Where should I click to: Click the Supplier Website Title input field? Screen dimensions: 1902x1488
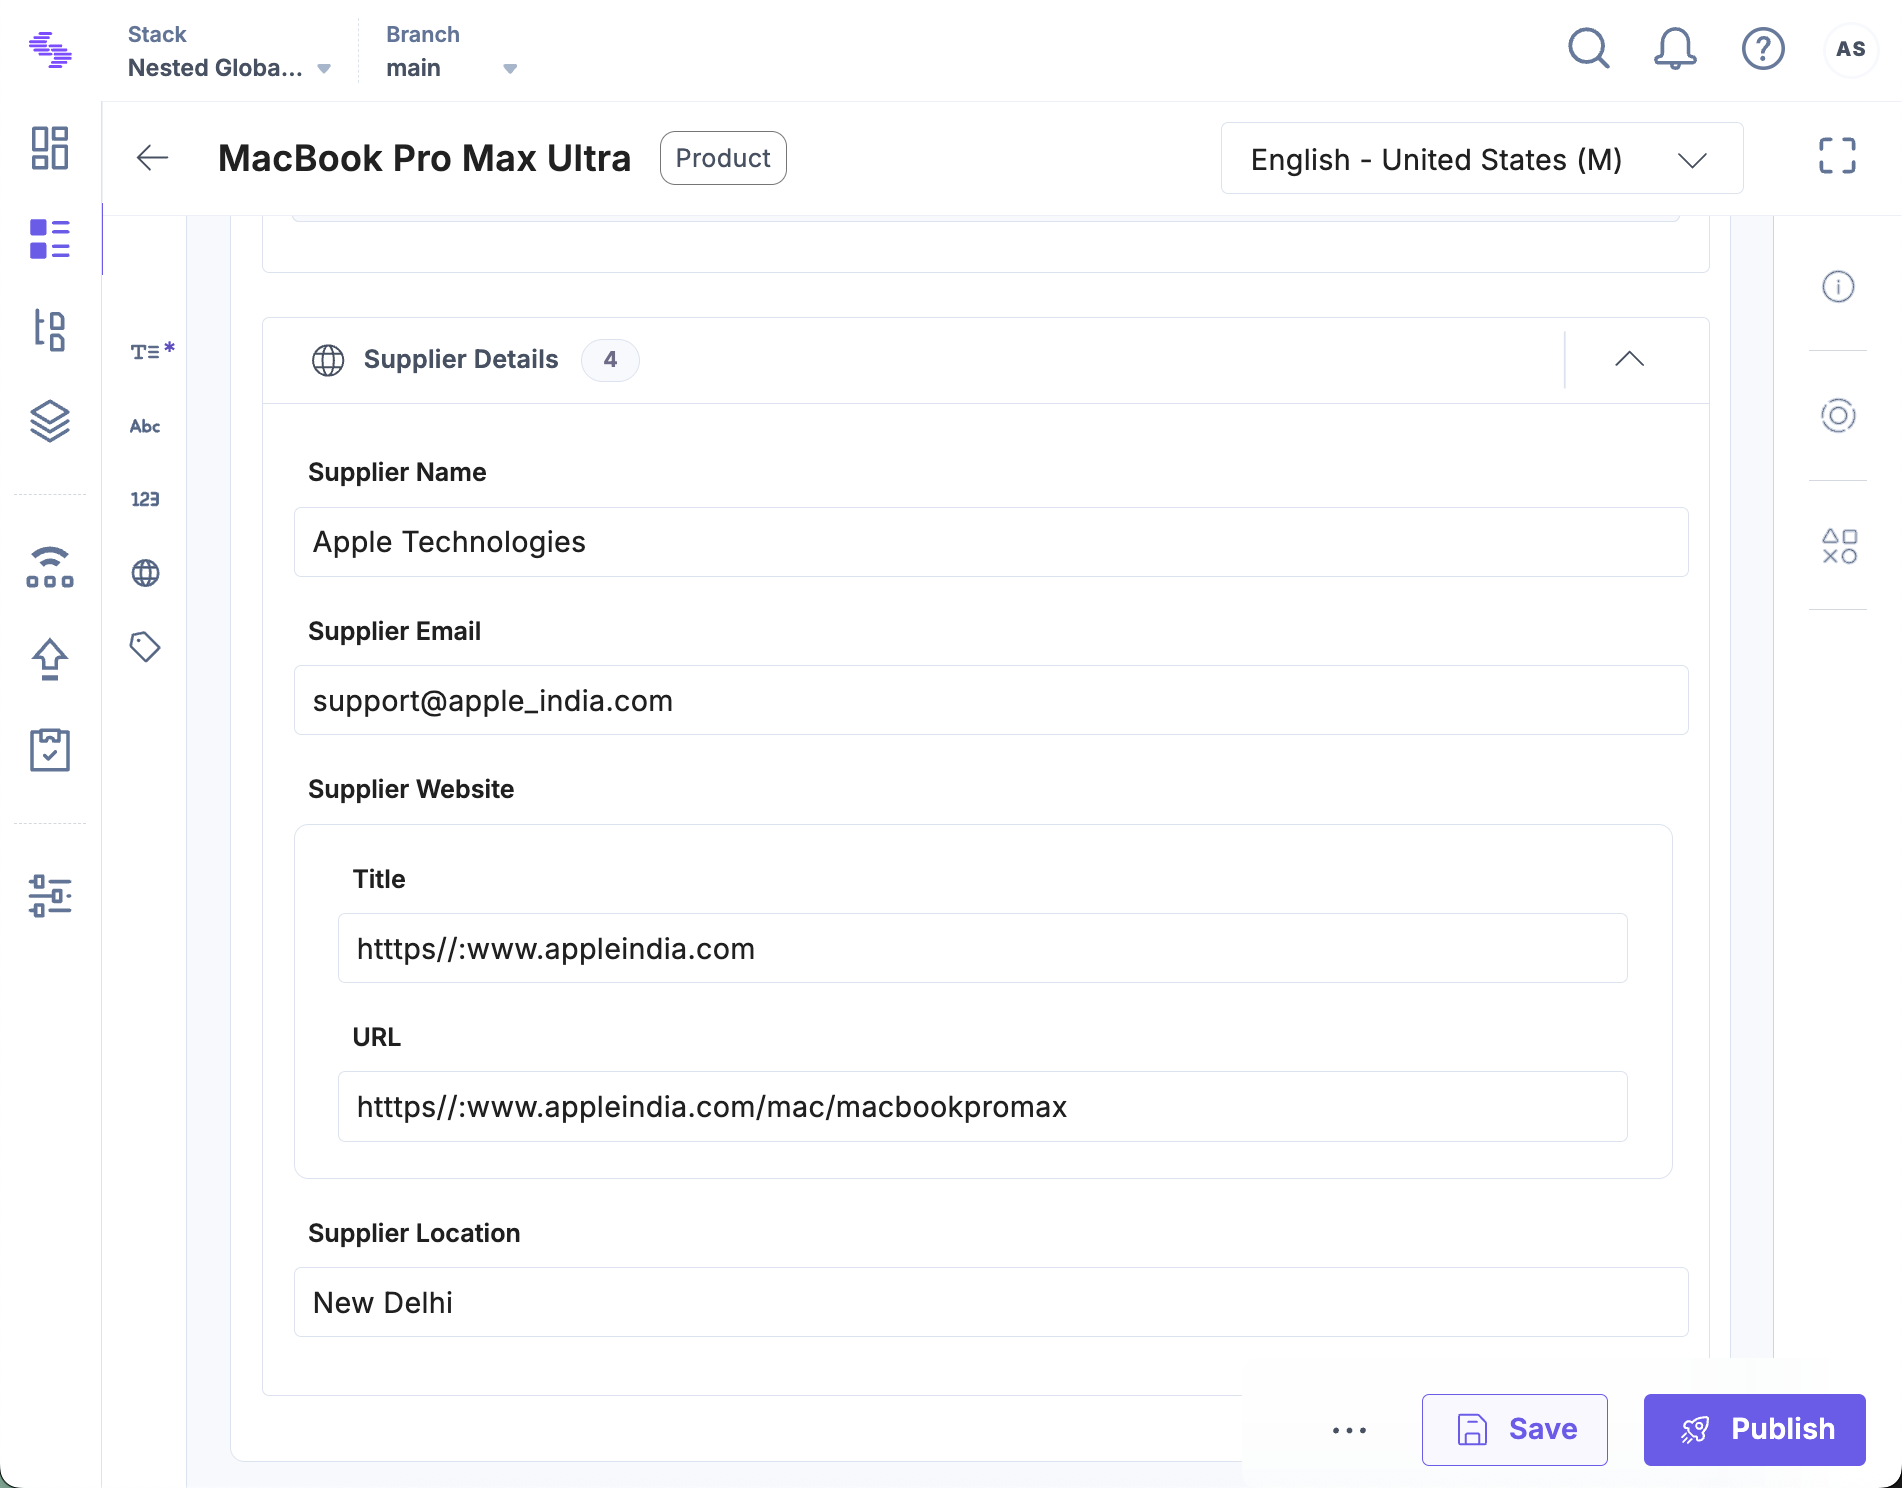983,948
